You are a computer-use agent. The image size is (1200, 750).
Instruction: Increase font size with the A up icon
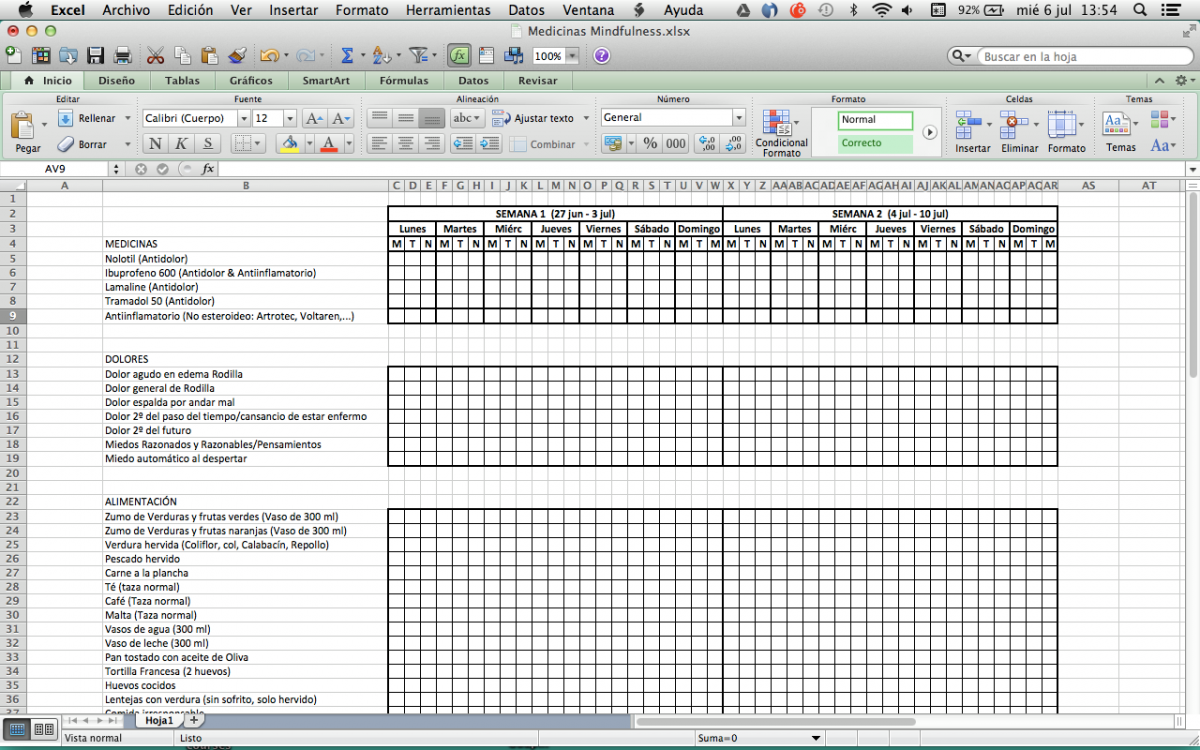tap(313, 118)
